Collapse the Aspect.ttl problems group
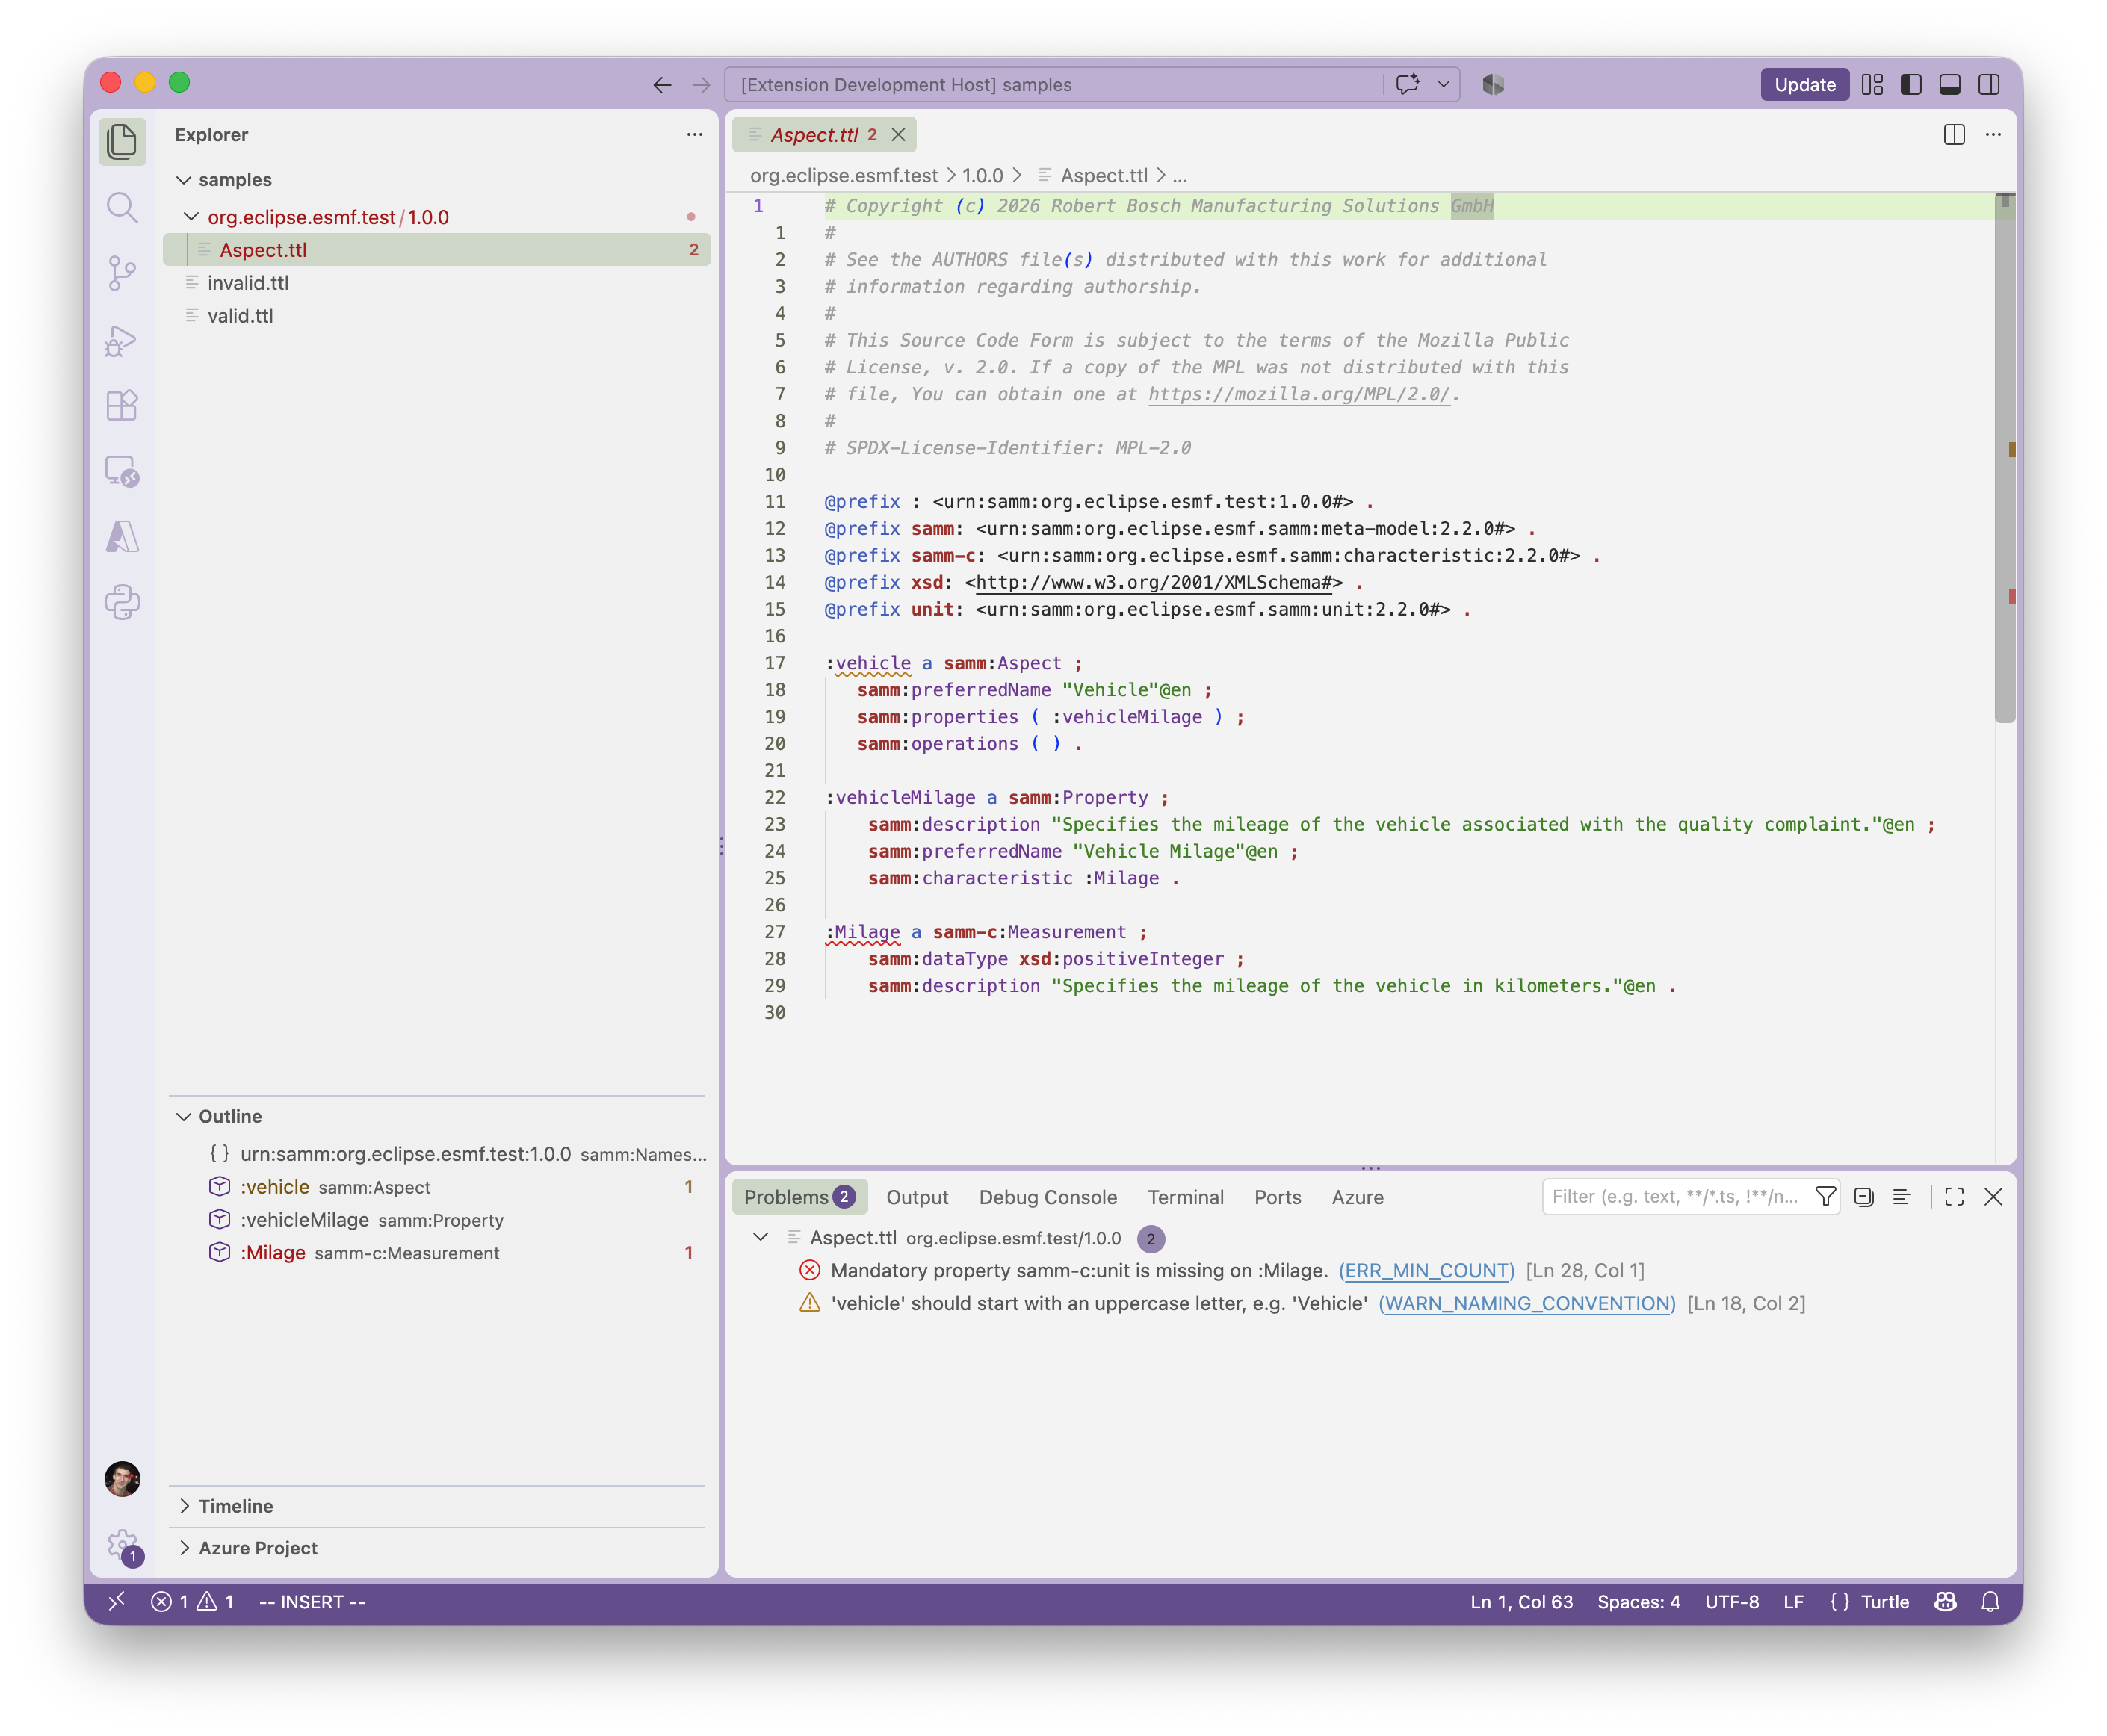 [760, 1238]
